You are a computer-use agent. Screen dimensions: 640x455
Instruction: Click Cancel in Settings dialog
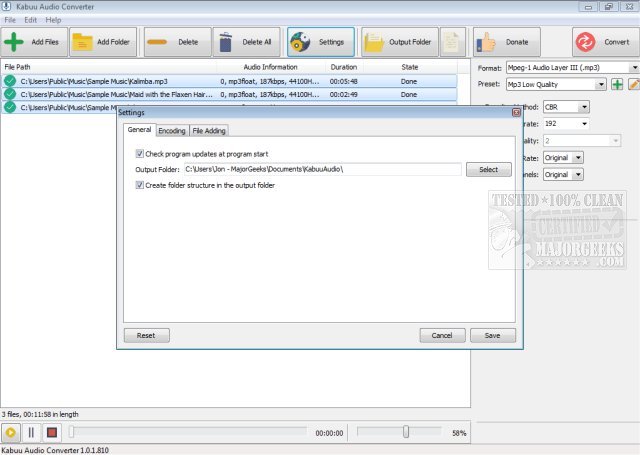point(442,335)
